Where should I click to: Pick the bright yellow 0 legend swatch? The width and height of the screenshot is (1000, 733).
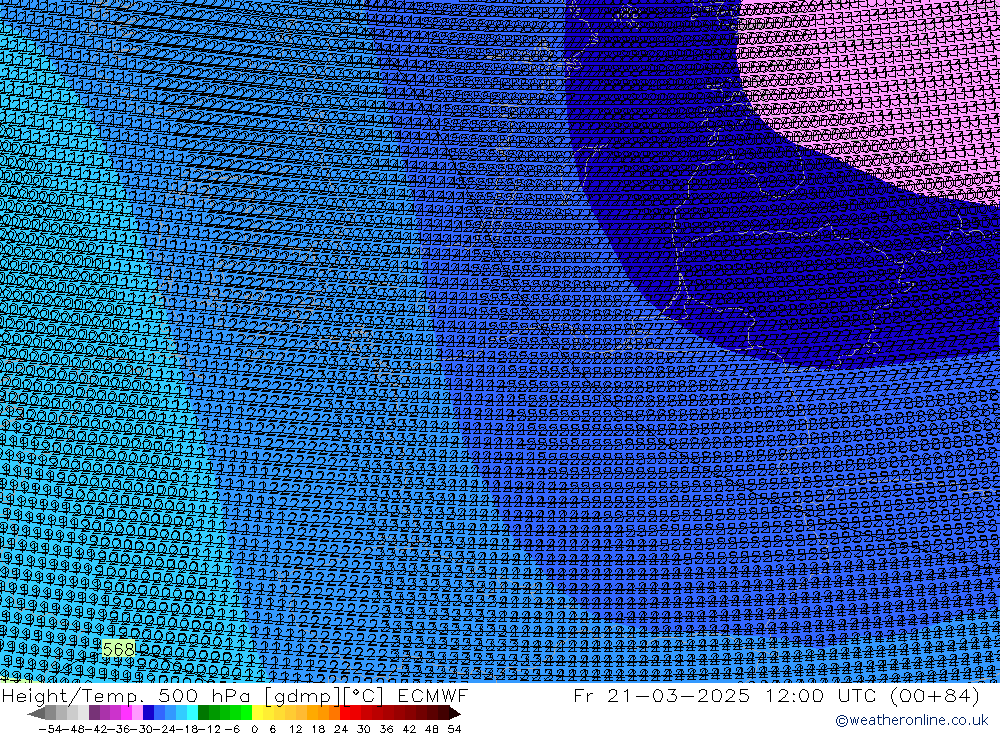point(257,713)
